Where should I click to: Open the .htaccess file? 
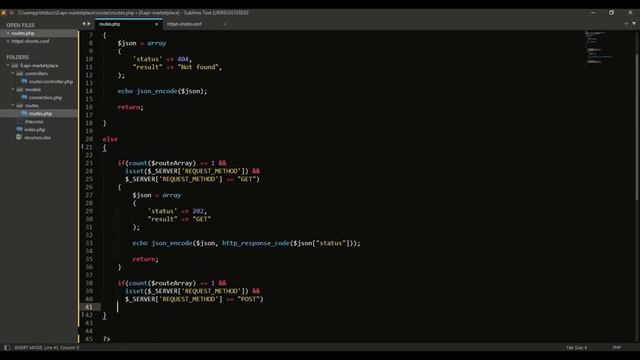pyautogui.click(x=33, y=122)
